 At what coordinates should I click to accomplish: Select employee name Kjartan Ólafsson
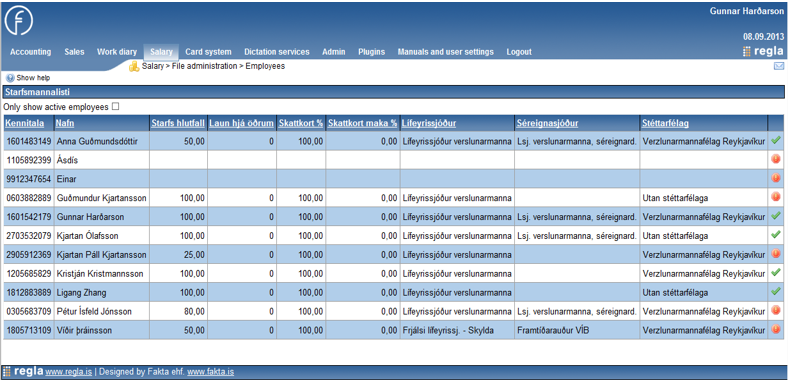[88, 236]
